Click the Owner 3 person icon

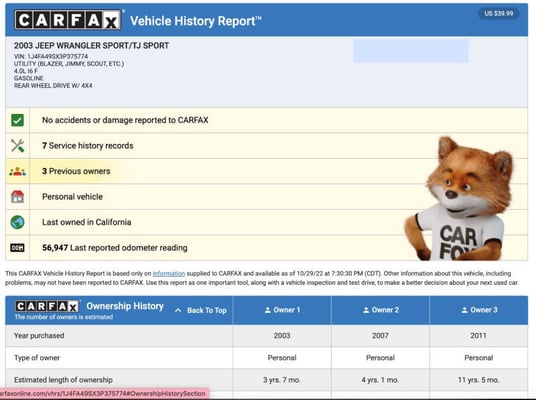pyautogui.click(x=465, y=310)
